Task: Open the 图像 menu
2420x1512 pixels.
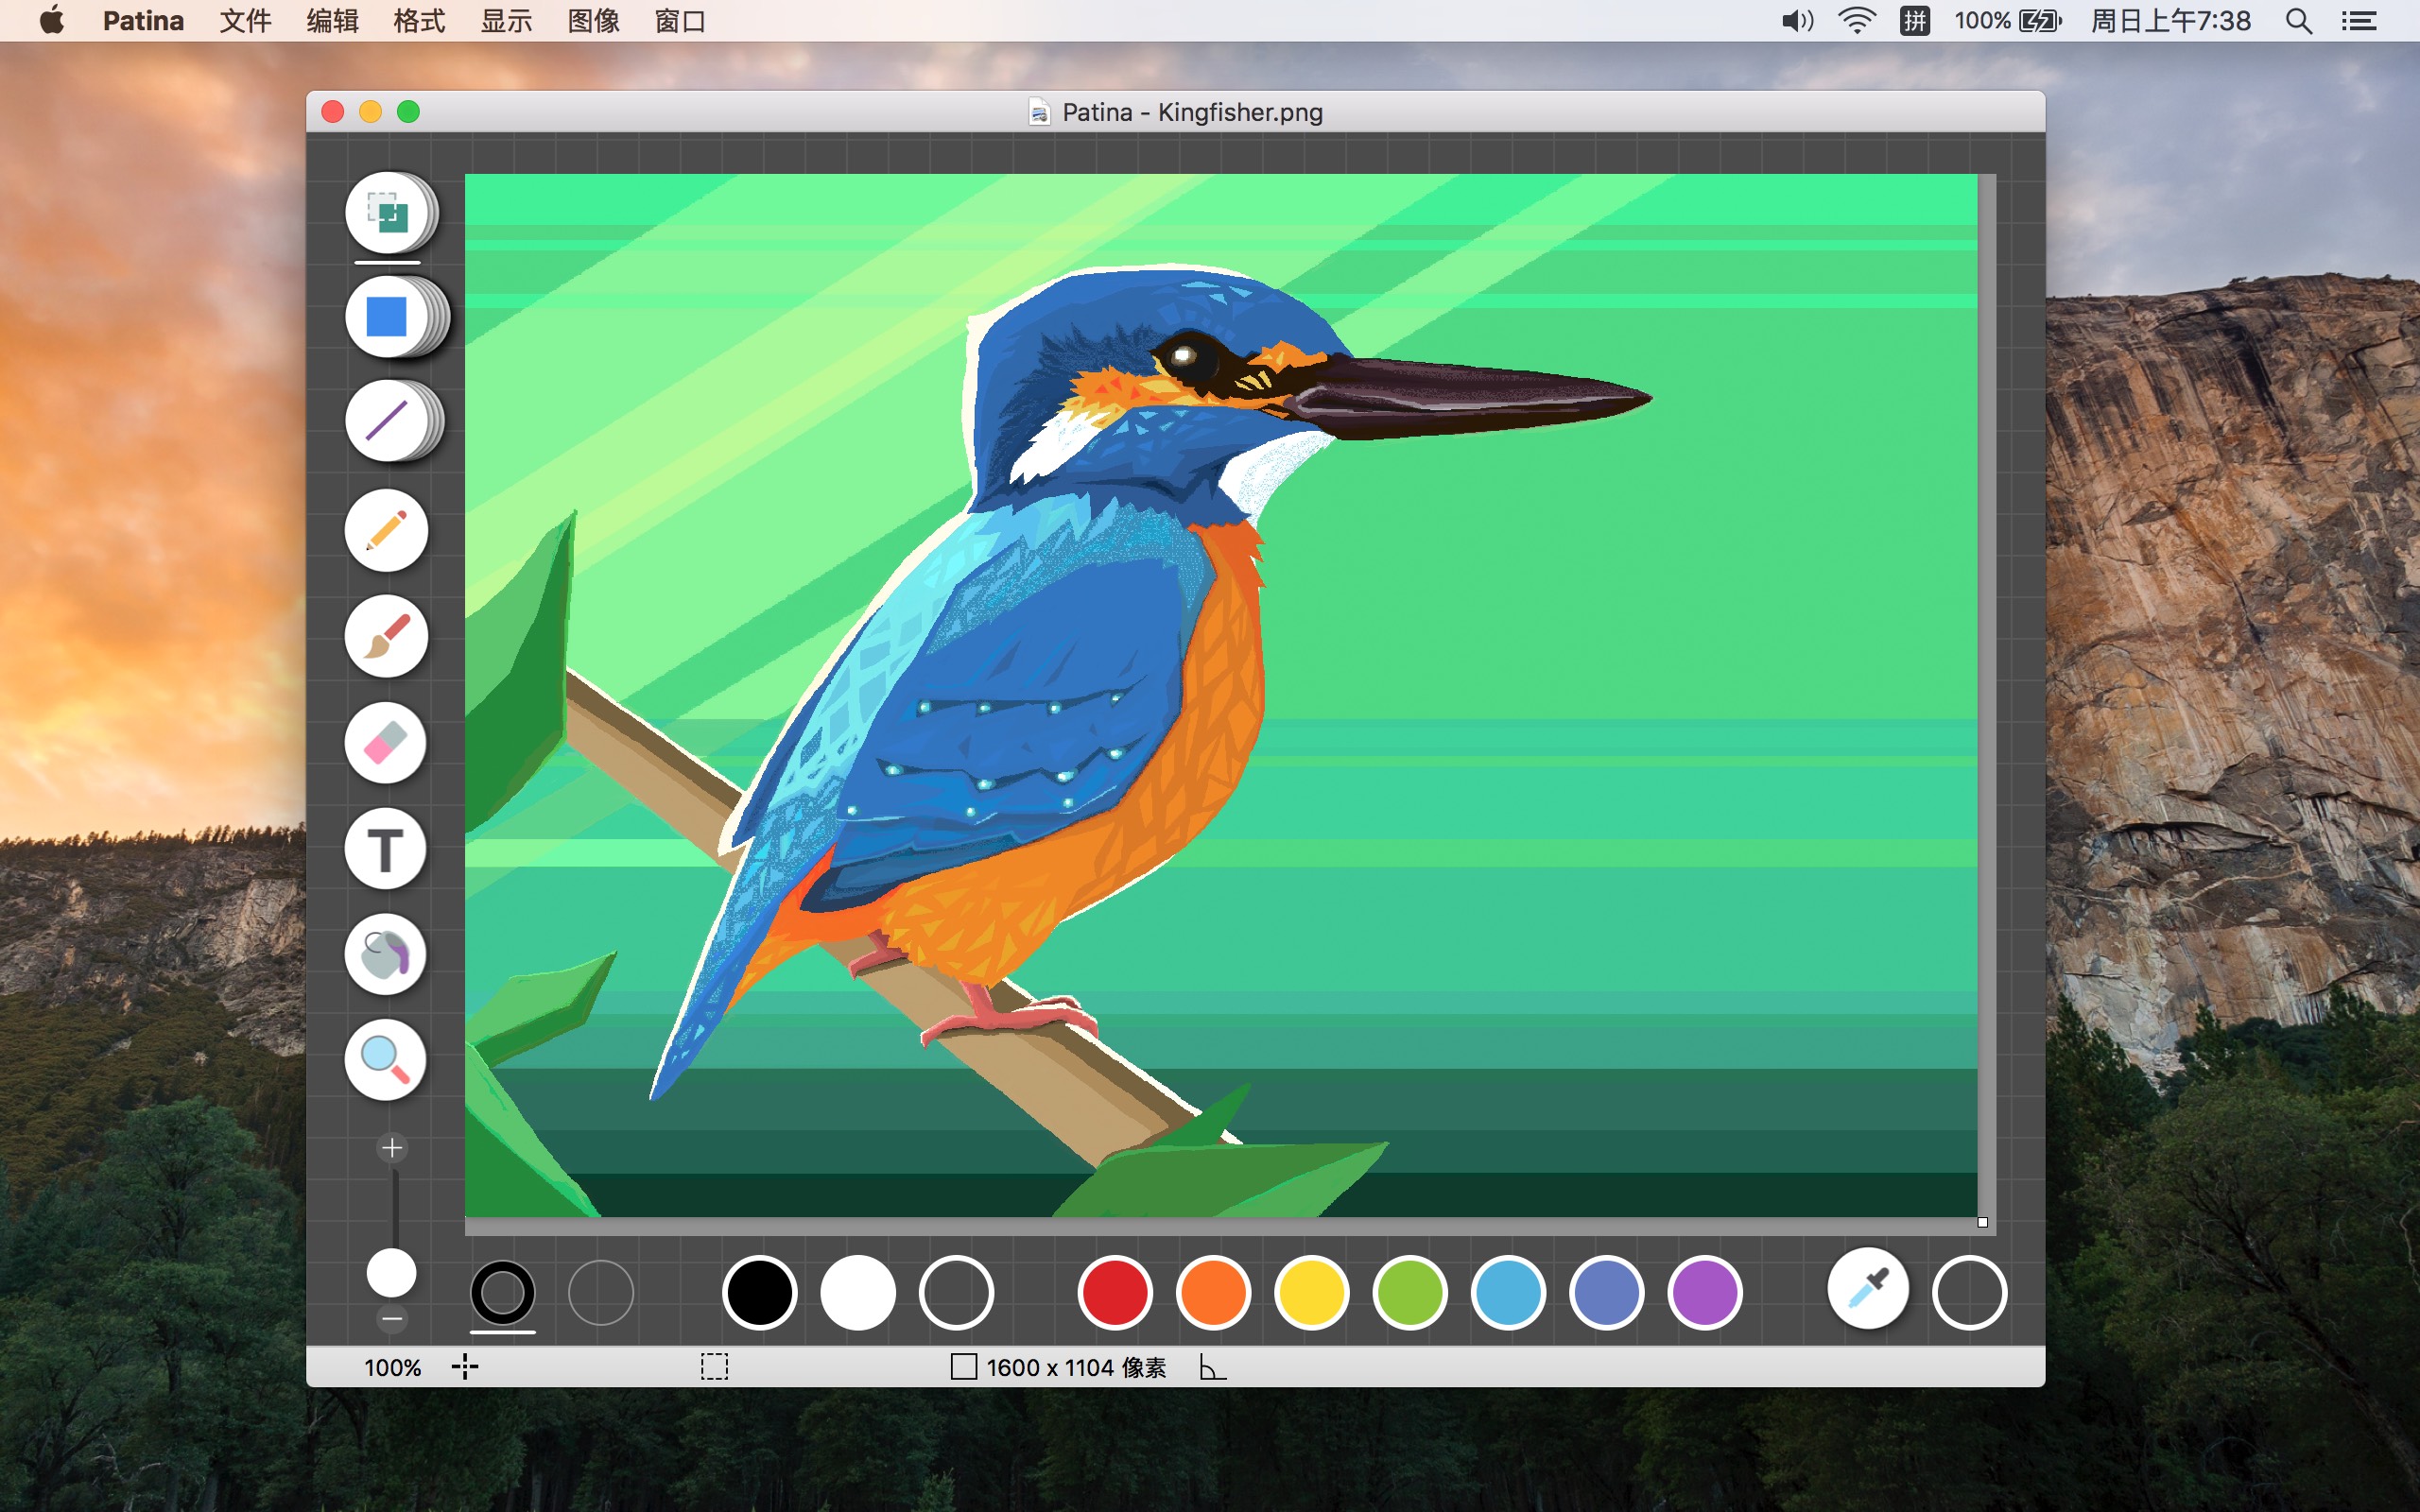Action: (x=594, y=21)
